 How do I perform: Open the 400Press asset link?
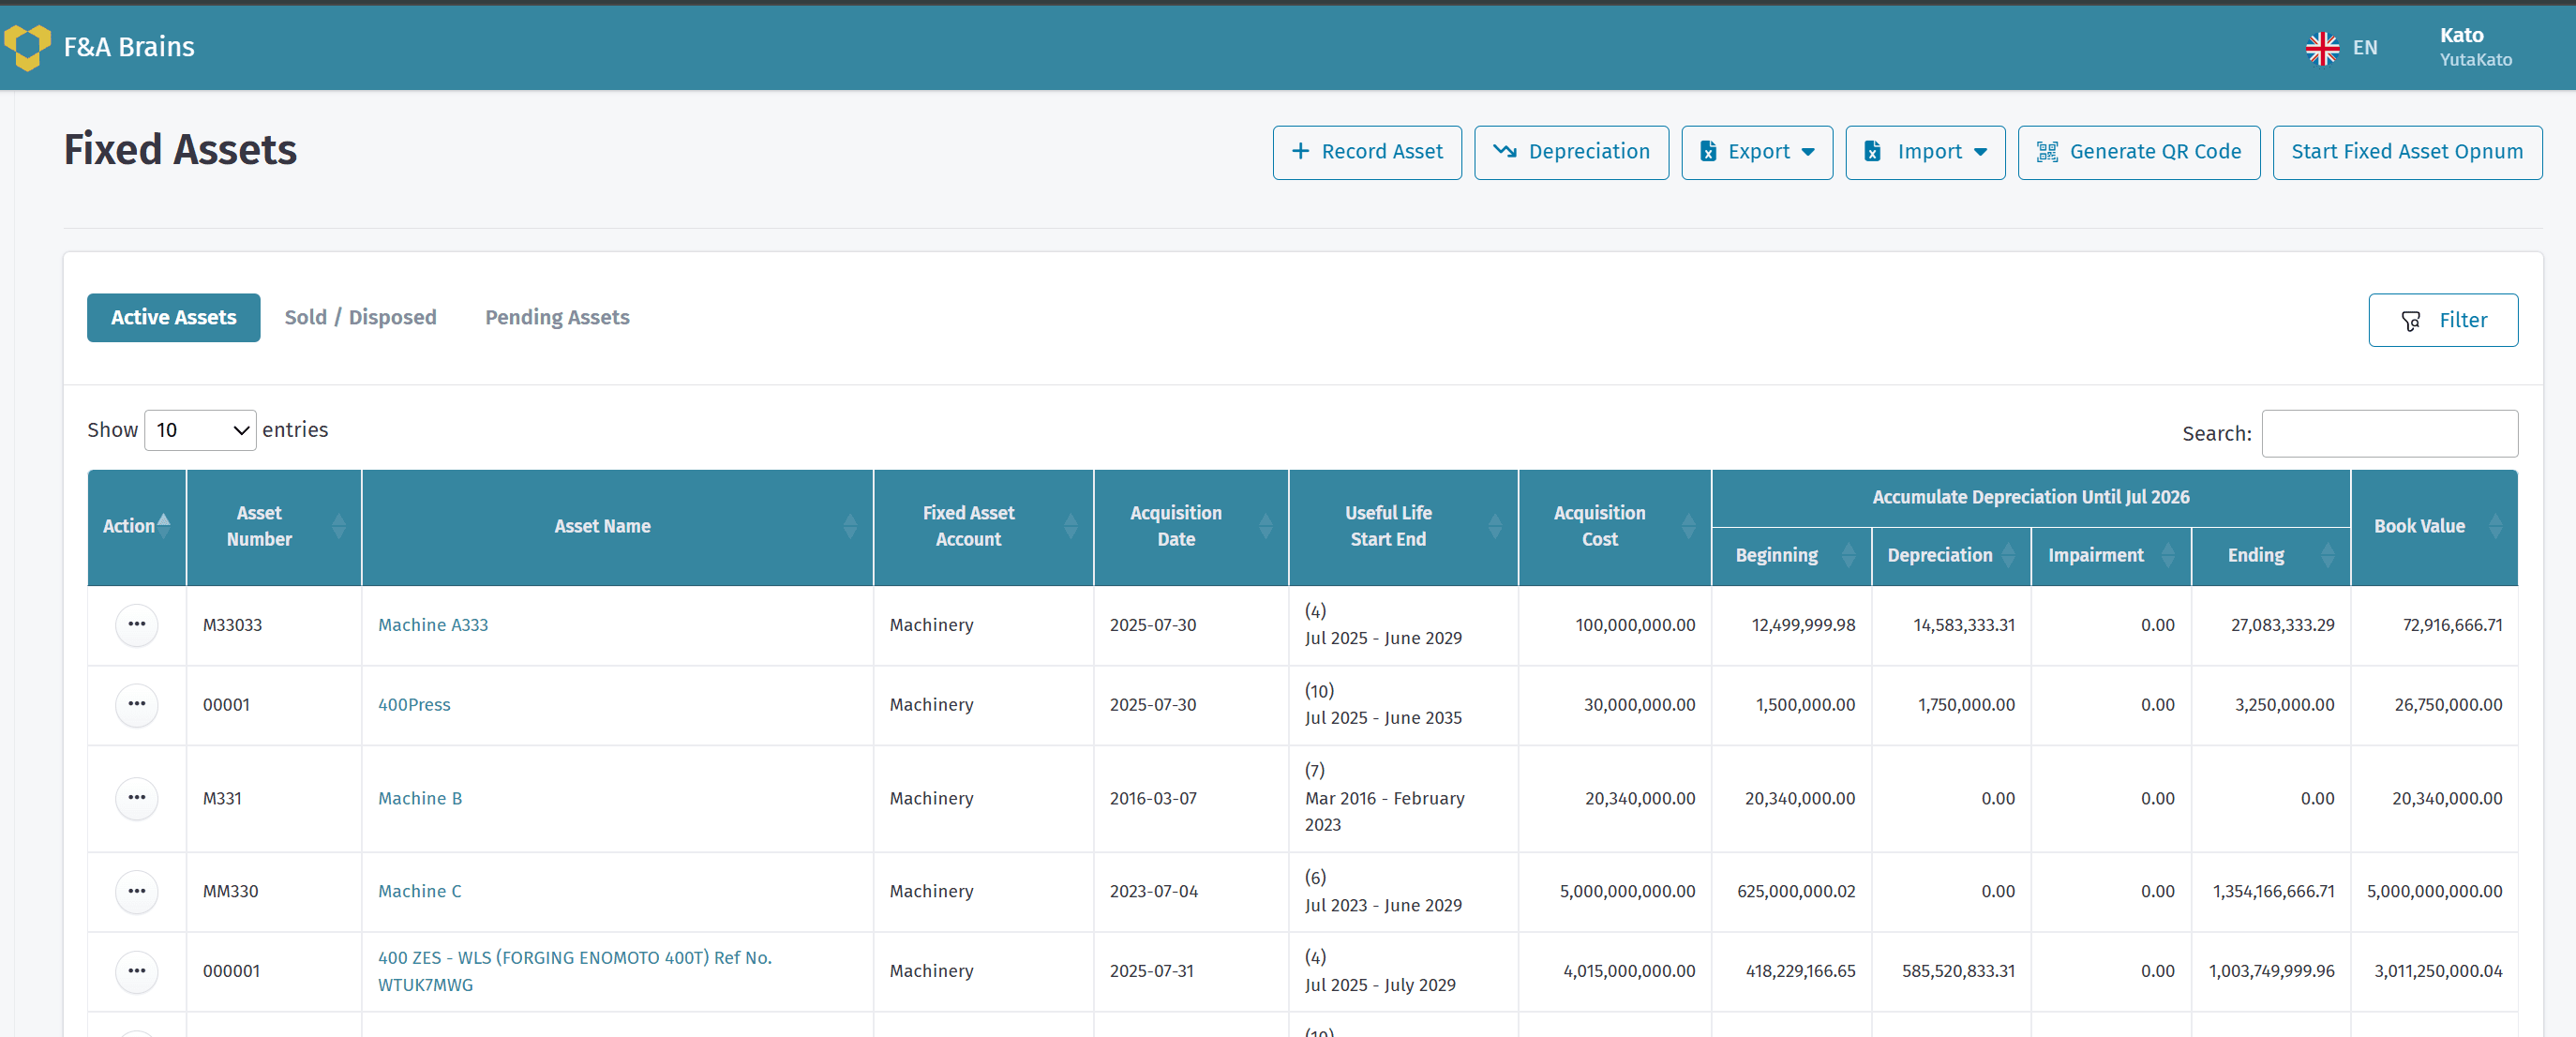pyautogui.click(x=414, y=705)
